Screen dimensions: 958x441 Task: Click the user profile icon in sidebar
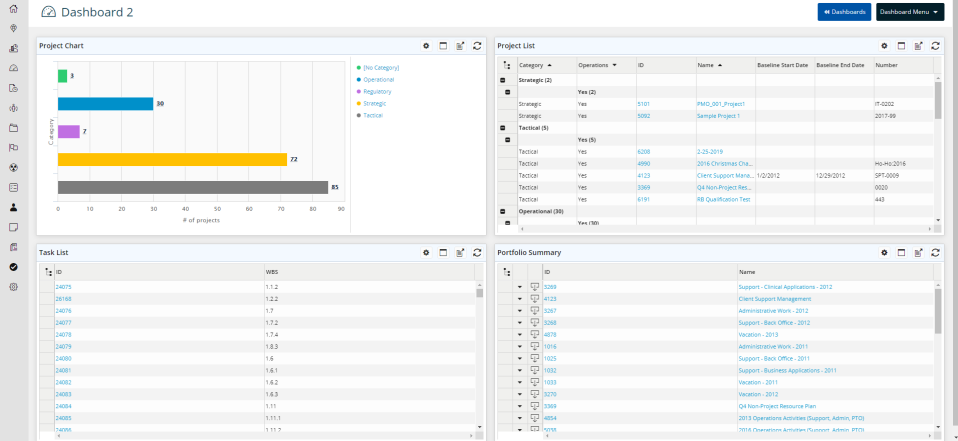[13, 207]
